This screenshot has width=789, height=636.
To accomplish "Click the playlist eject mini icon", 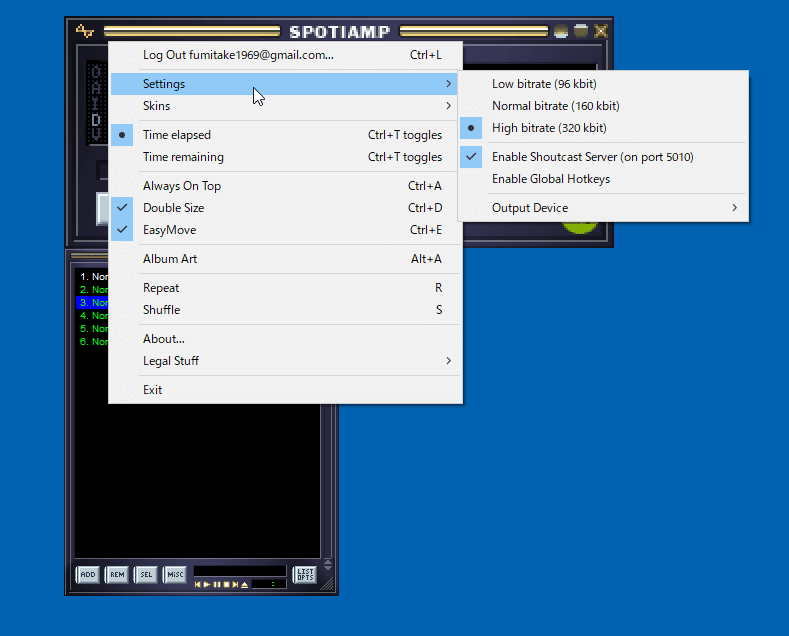I will [x=244, y=585].
